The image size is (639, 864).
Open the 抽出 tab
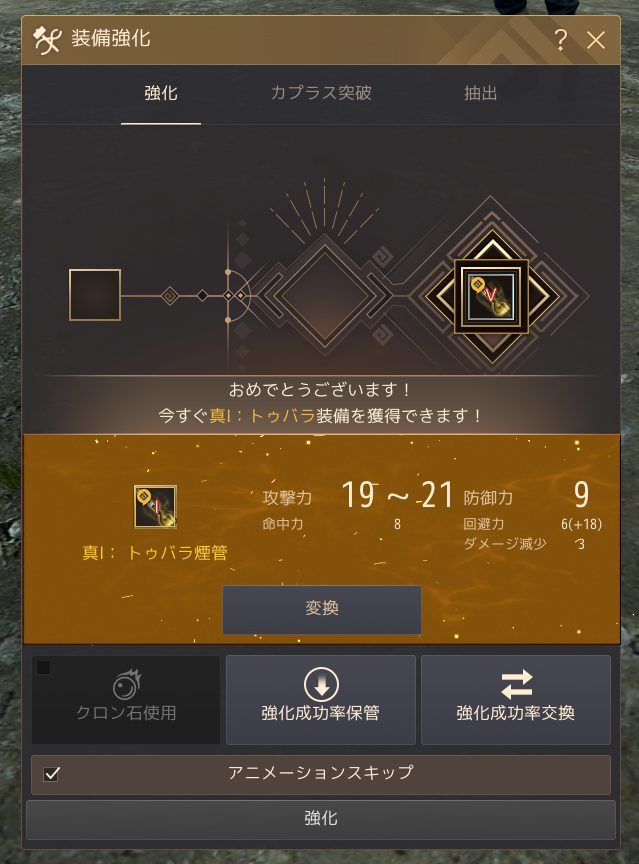(x=480, y=93)
